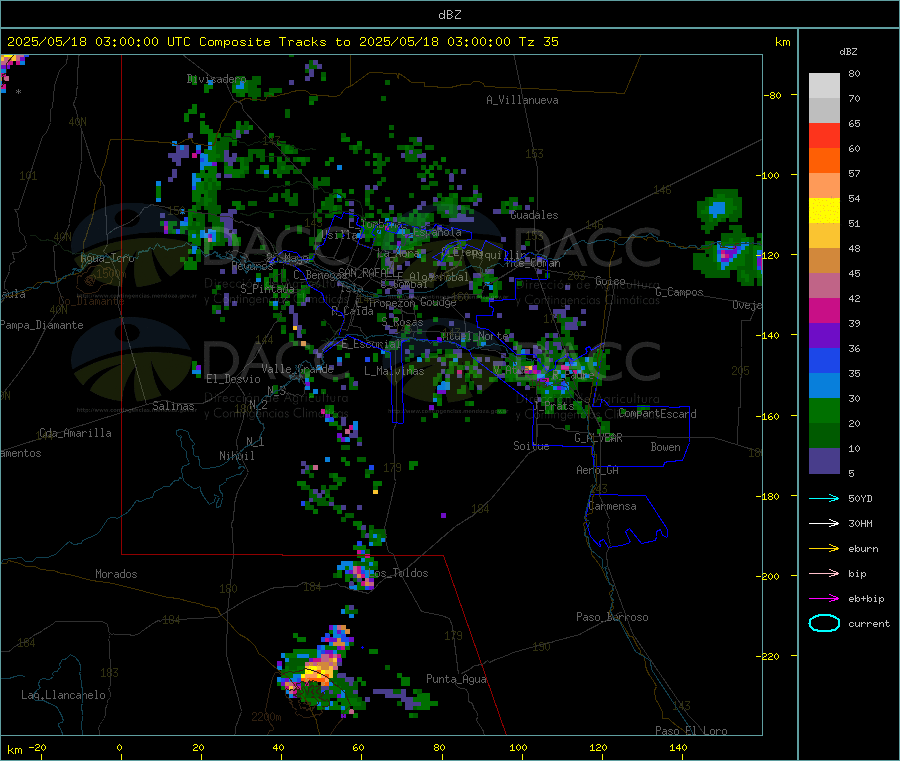Click the '-80' tick on the right axis
900x761 pixels.
click(772, 95)
